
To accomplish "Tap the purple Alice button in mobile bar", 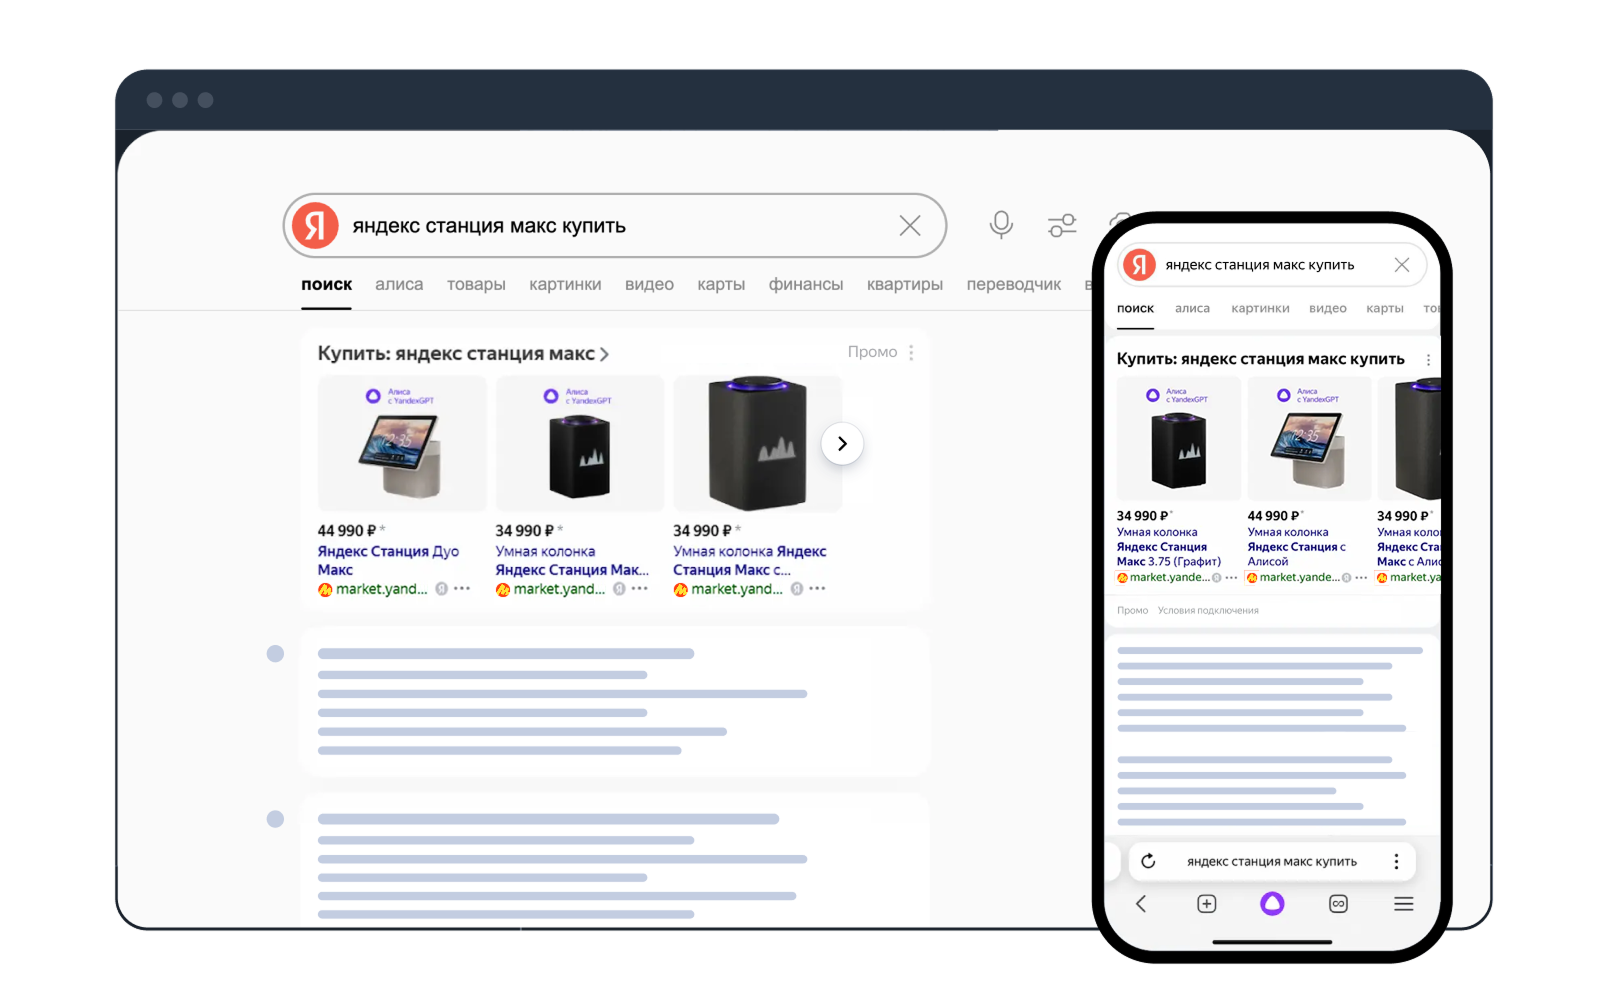I will click(1272, 904).
